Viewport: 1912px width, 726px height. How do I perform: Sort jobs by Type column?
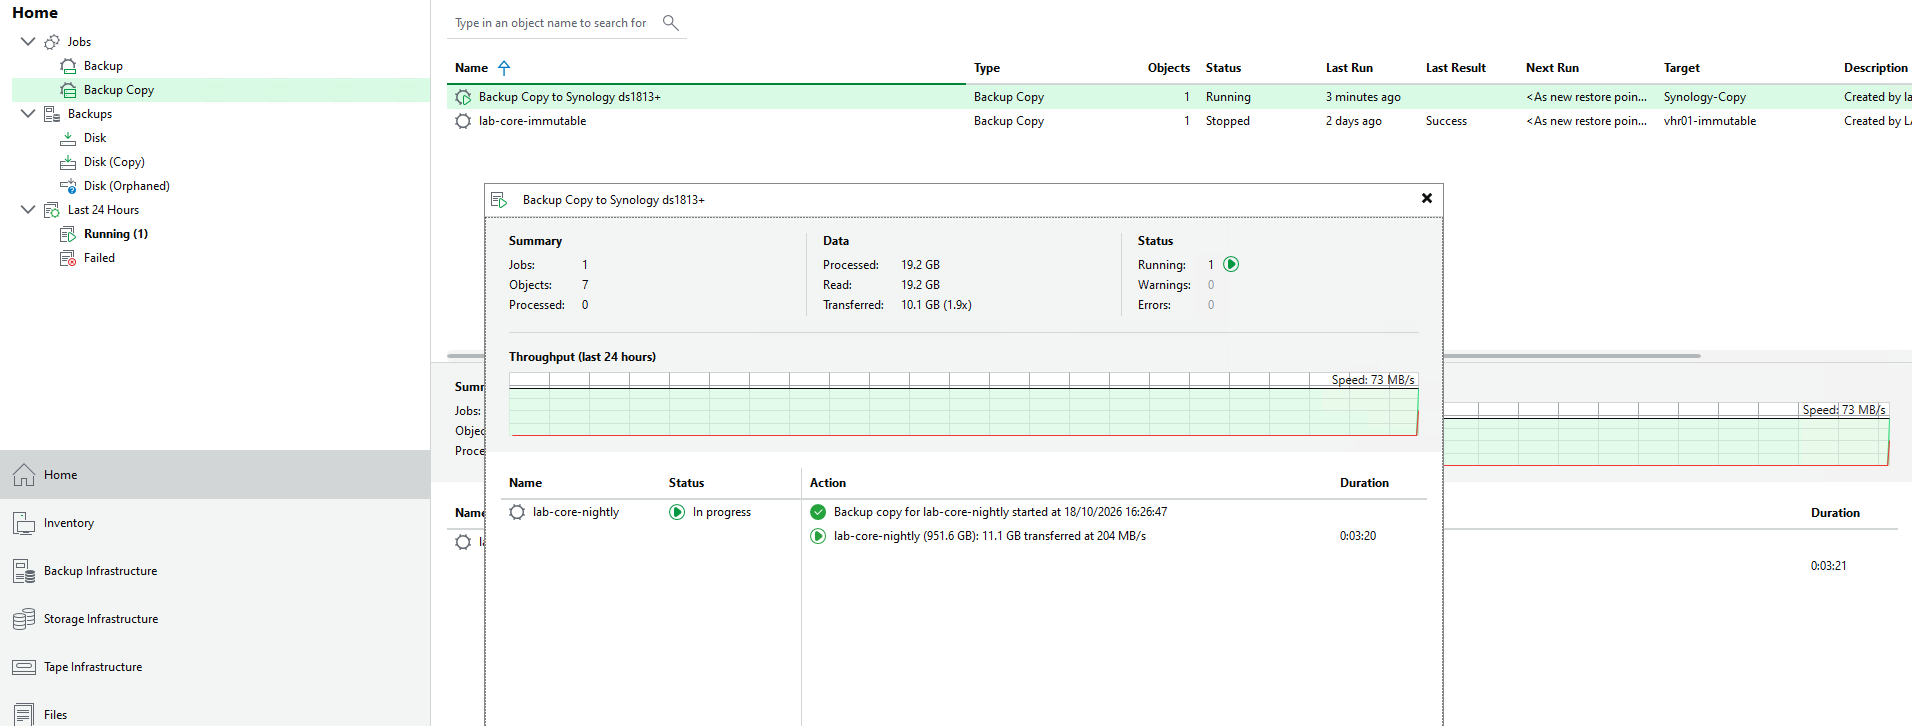(x=987, y=68)
